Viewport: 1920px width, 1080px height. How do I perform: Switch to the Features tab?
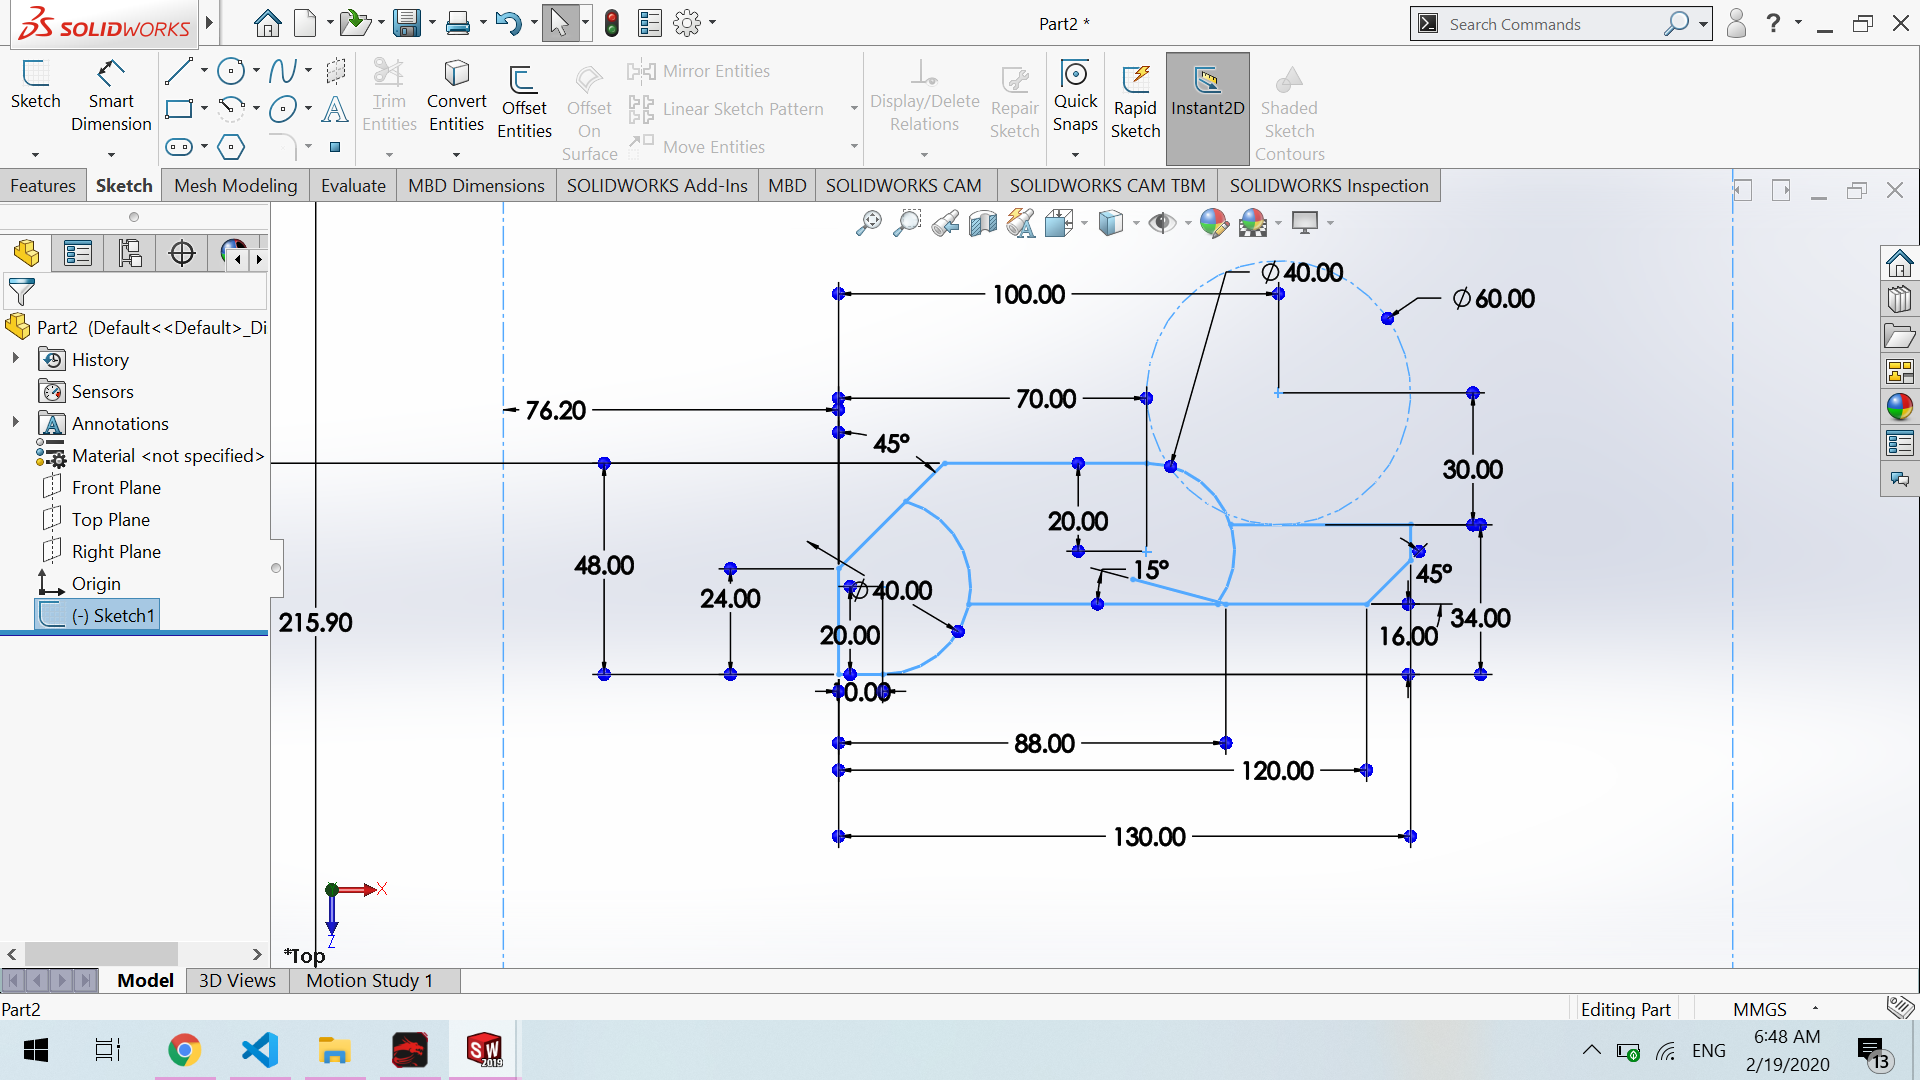(x=43, y=186)
